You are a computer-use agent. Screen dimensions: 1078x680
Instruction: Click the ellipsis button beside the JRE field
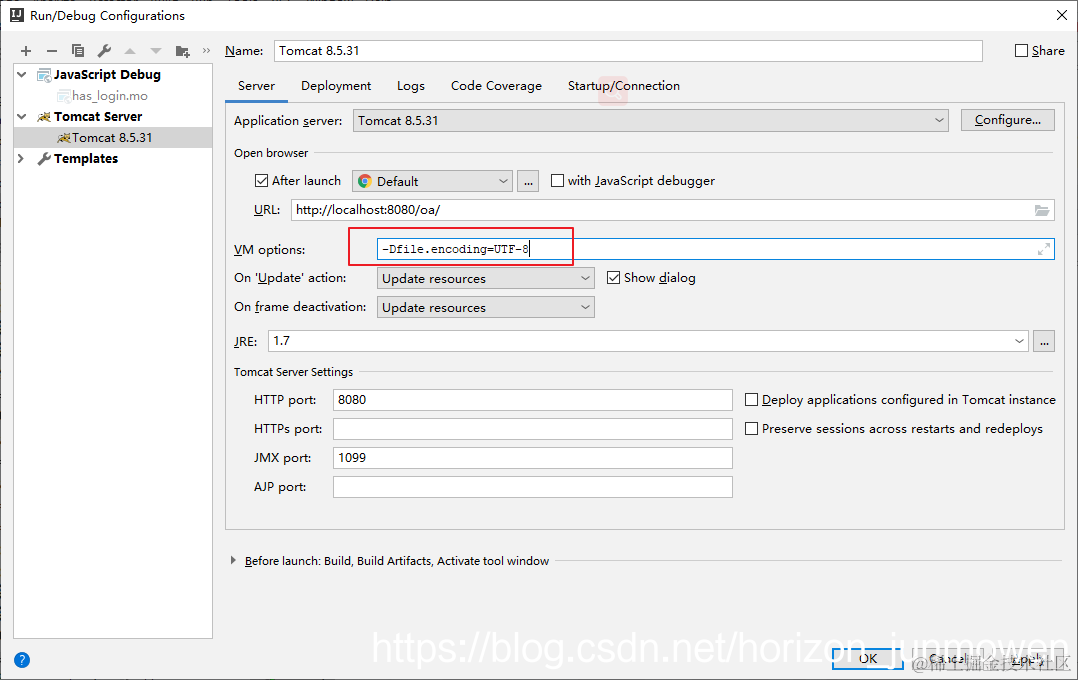(x=1044, y=341)
